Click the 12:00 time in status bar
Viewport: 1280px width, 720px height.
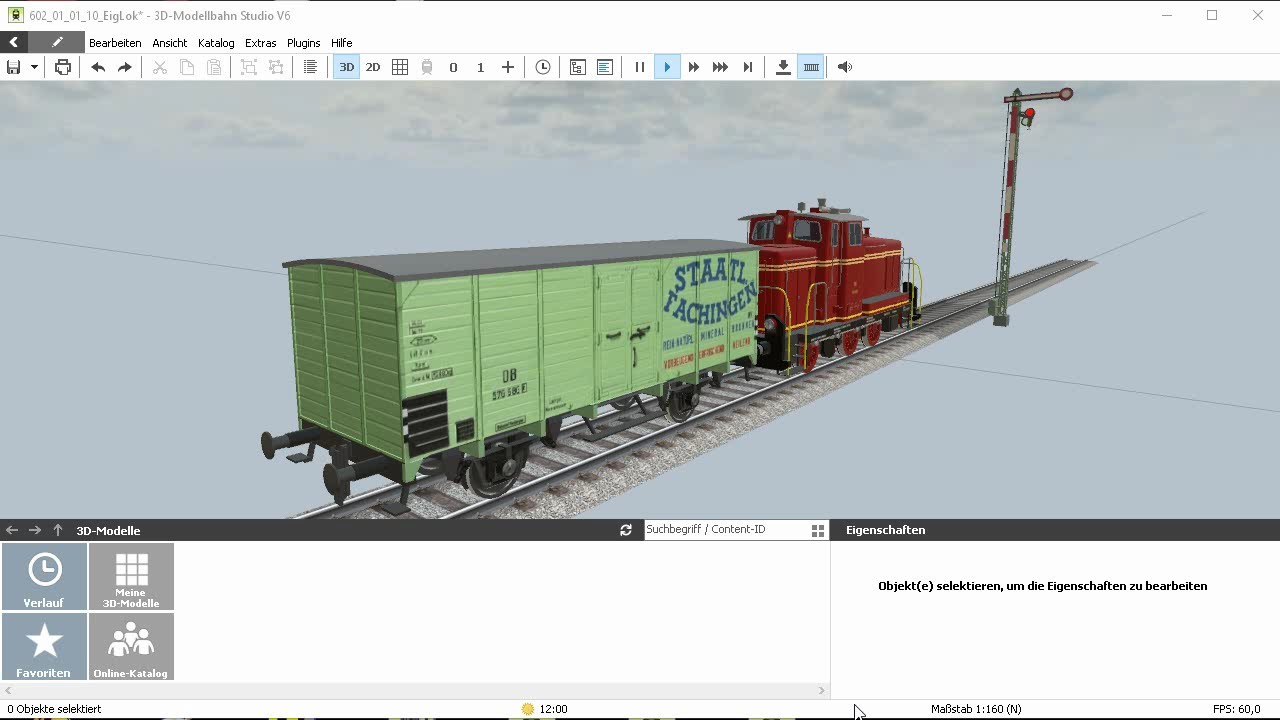pos(553,709)
